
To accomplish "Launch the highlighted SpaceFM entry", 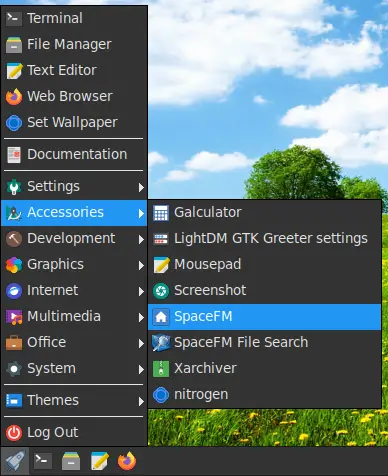I will click(x=264, y=317).
